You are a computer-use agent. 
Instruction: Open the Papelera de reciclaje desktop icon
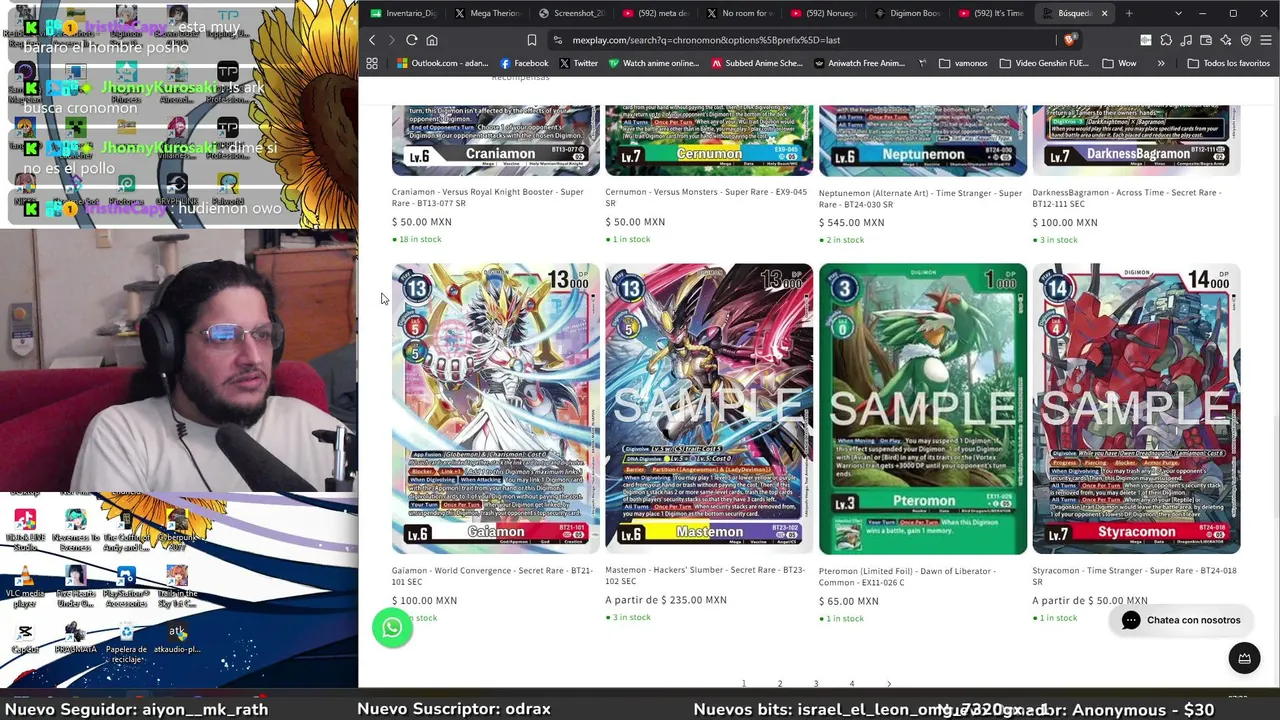[x=126, y=643]
